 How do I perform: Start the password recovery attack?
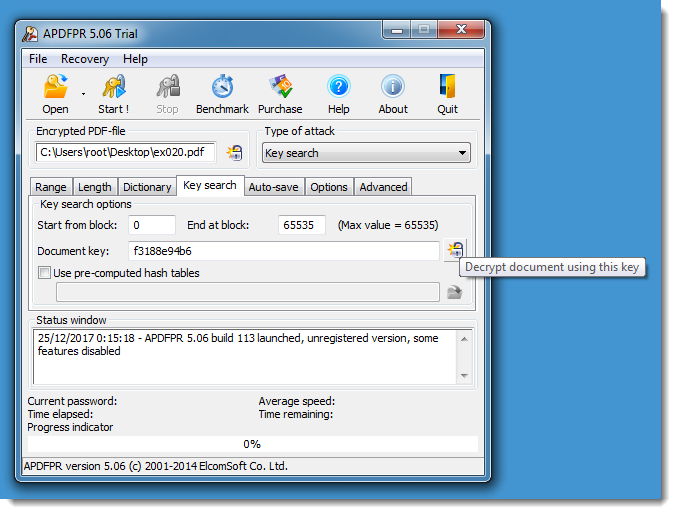pyautogui.click(x=113, y=87)
